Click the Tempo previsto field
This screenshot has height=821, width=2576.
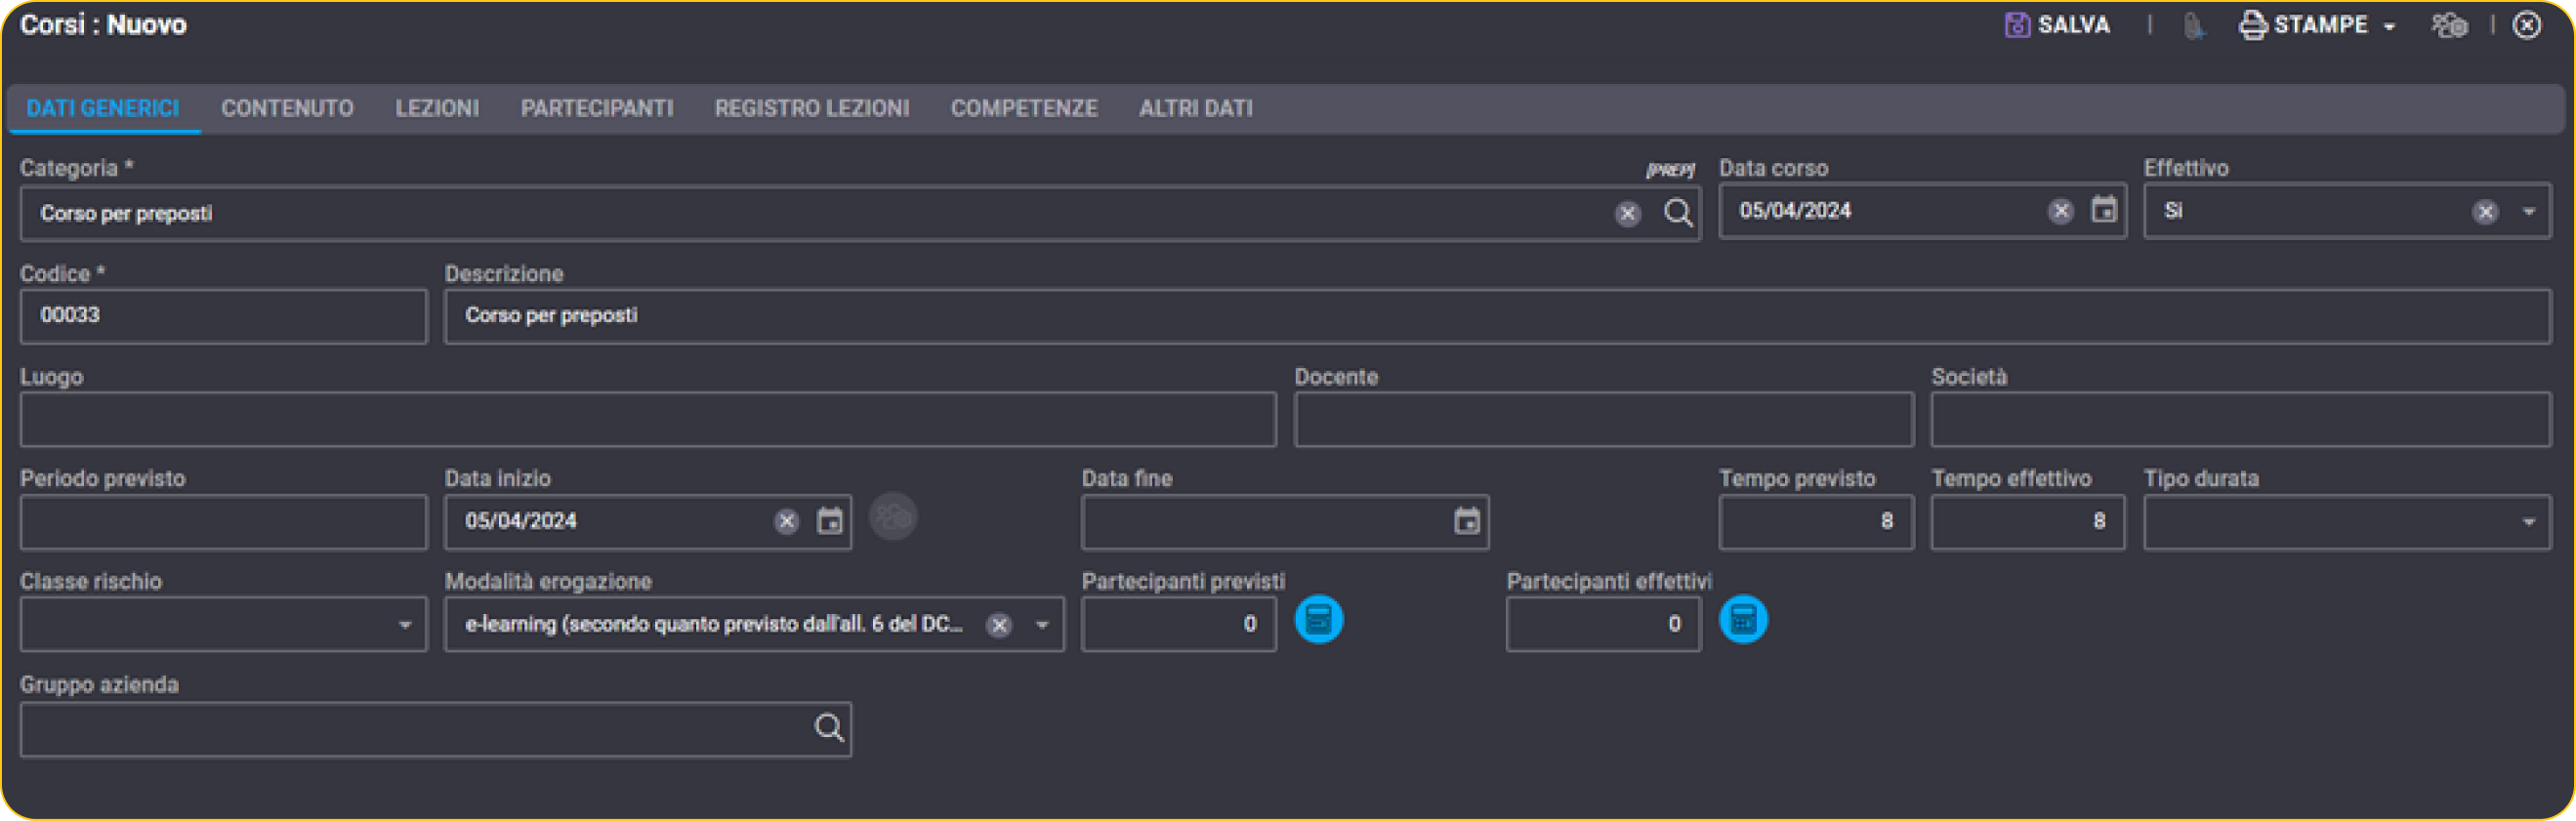click(1815, 522)
